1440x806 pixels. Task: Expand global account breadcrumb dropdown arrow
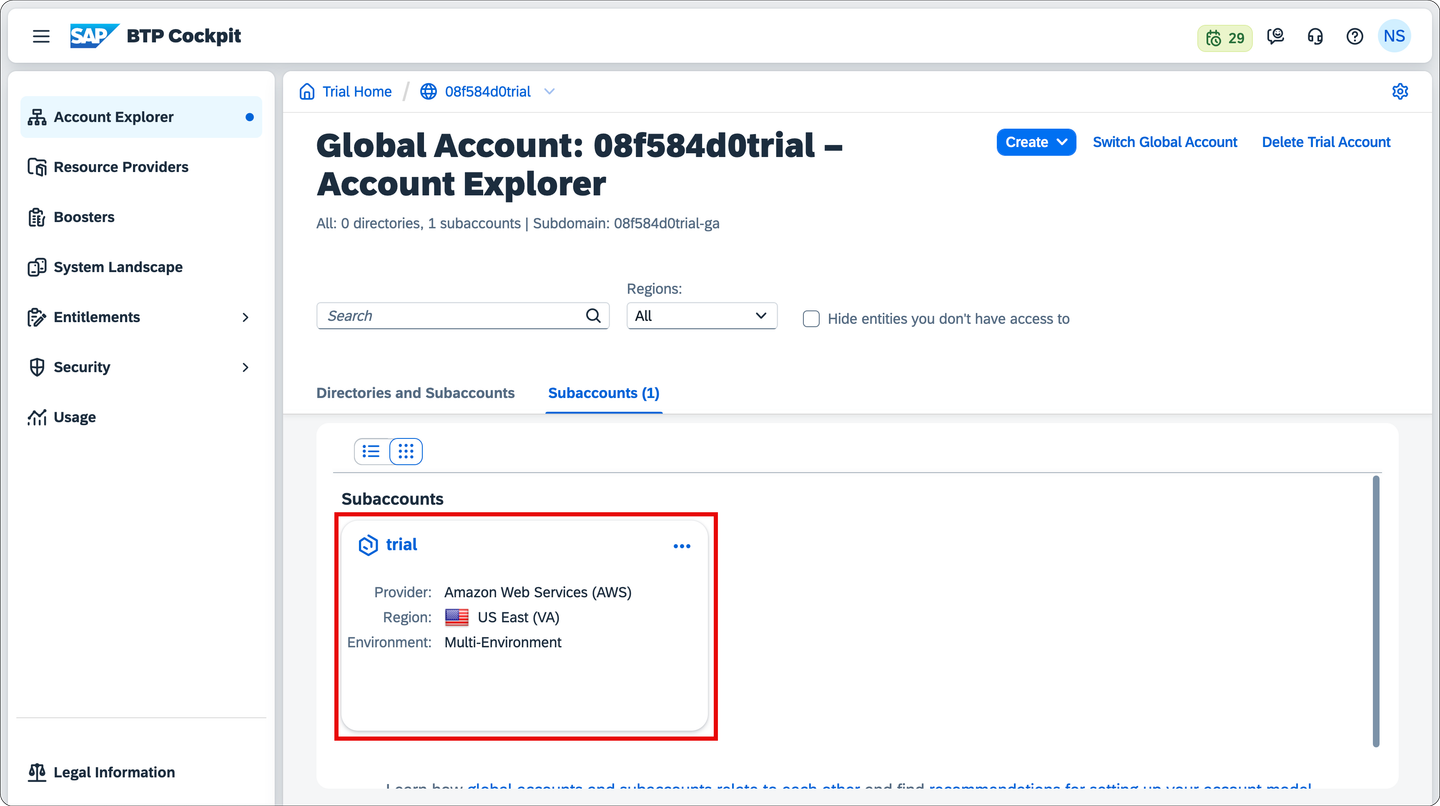(x=549, y=91)
